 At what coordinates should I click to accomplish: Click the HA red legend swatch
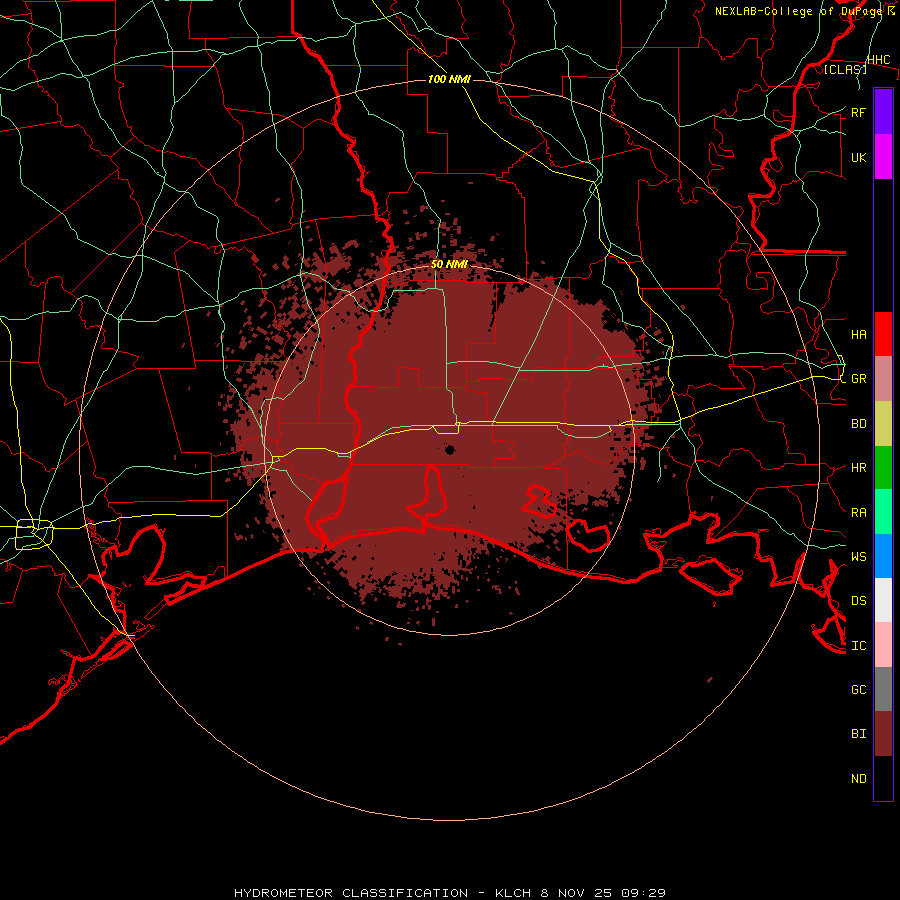(883, 334)
